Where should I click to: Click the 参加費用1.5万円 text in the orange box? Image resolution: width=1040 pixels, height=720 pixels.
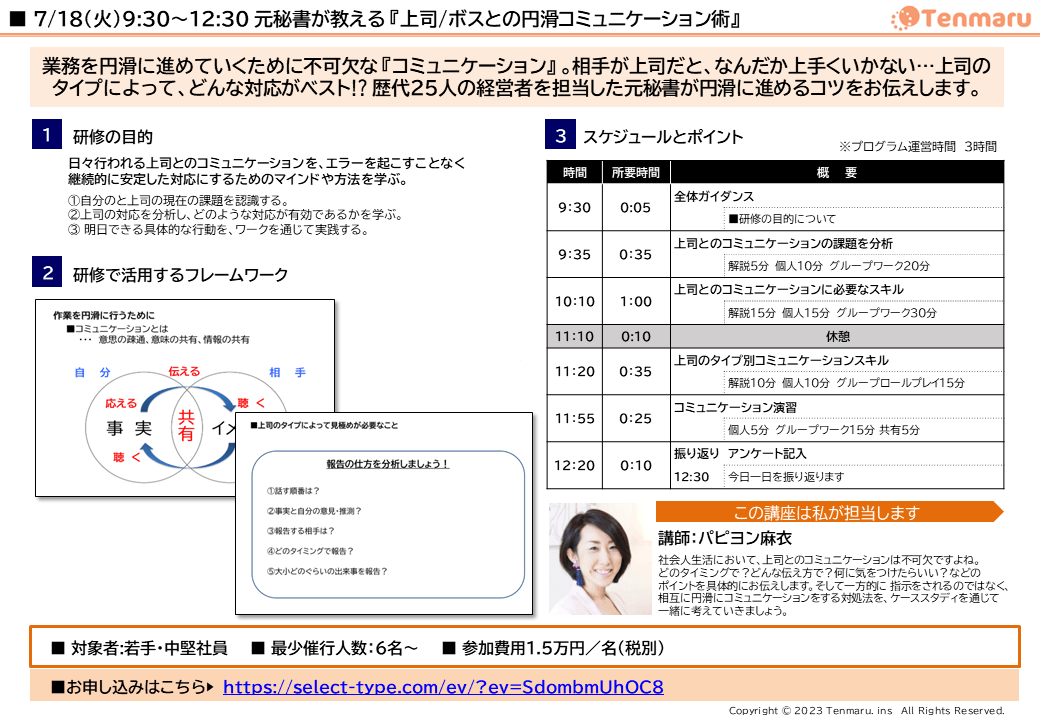[x=553, y=648]
